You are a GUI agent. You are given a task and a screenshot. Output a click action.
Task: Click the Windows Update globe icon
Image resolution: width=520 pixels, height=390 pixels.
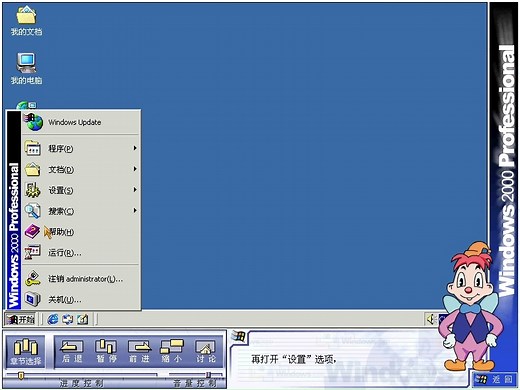coord(33,122)
